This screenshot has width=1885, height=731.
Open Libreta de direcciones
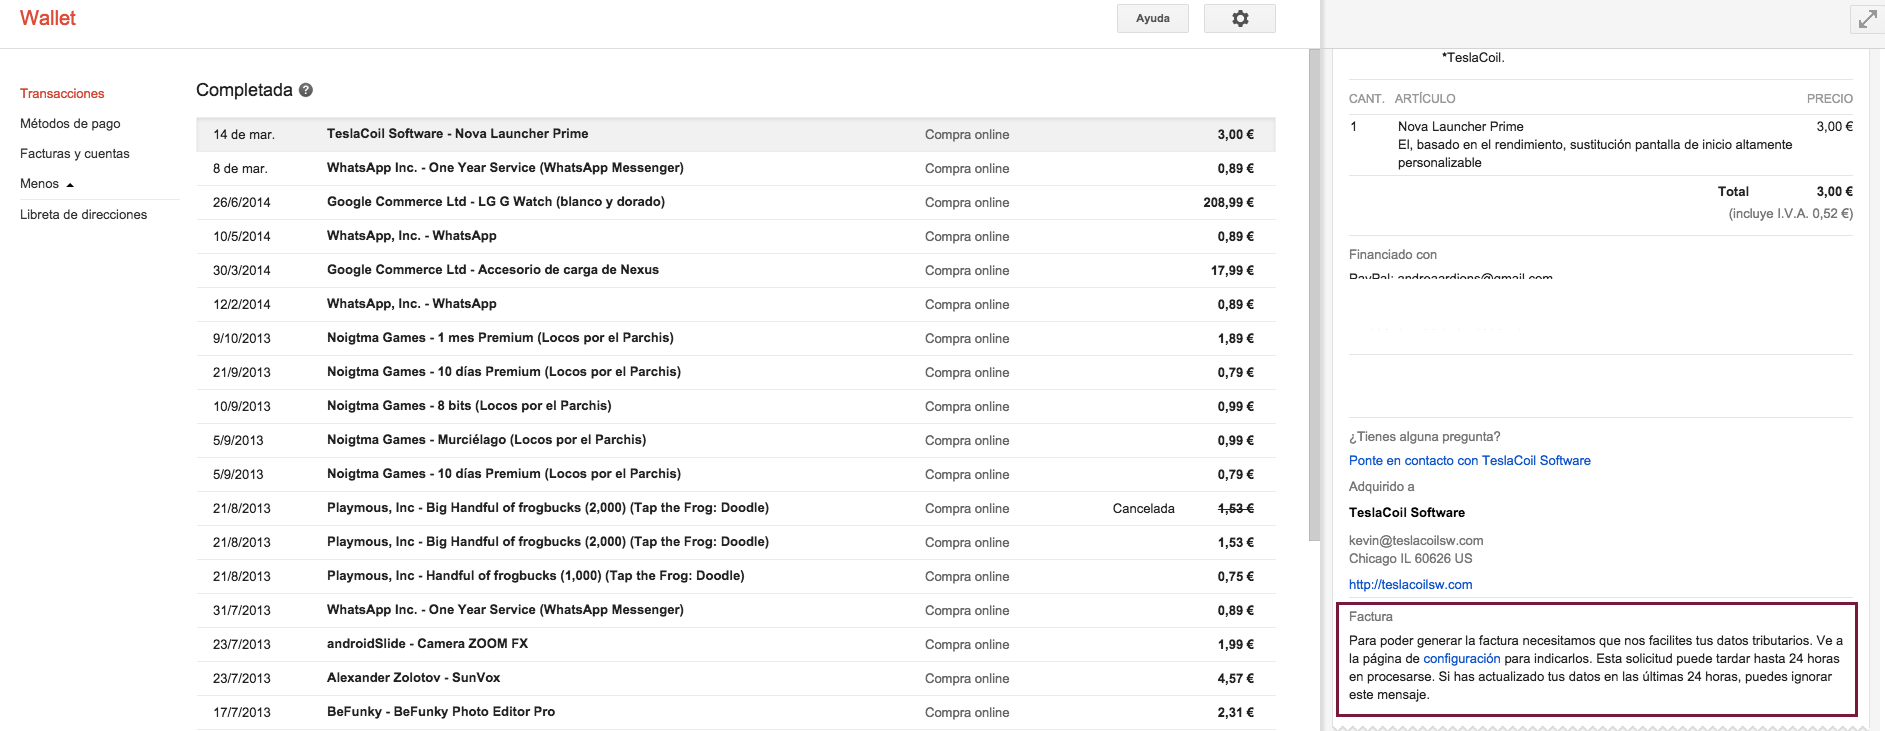click(x=83, y=214)
